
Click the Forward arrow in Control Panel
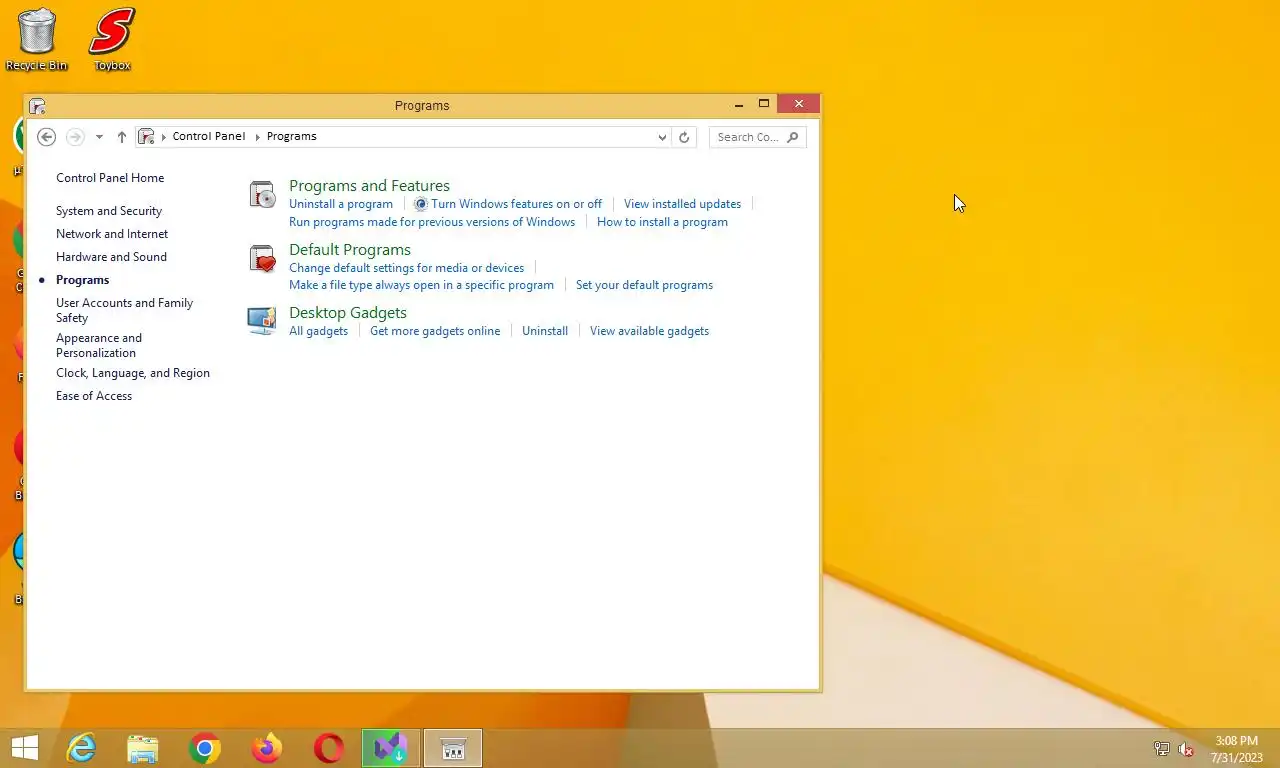pyautogui.click(x=75, y=137)
